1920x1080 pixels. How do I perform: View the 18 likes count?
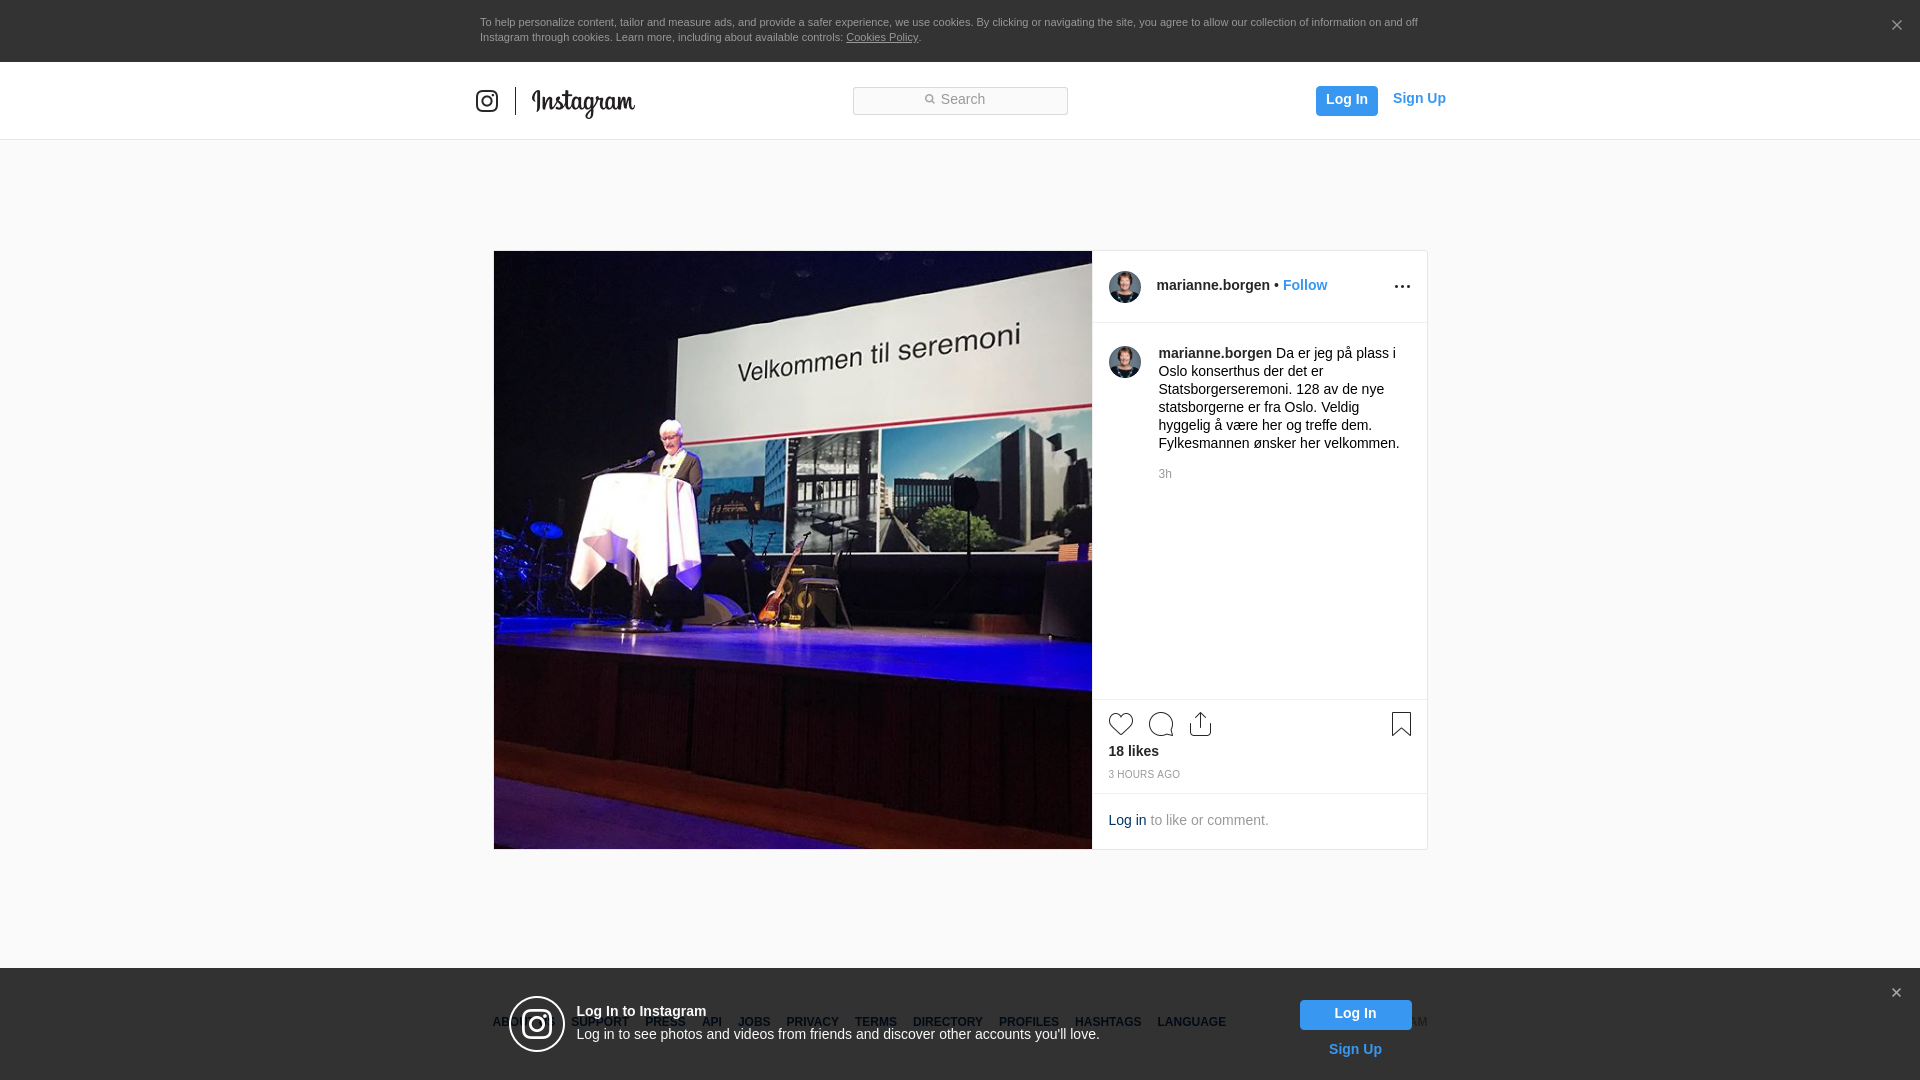(1134, 751)
